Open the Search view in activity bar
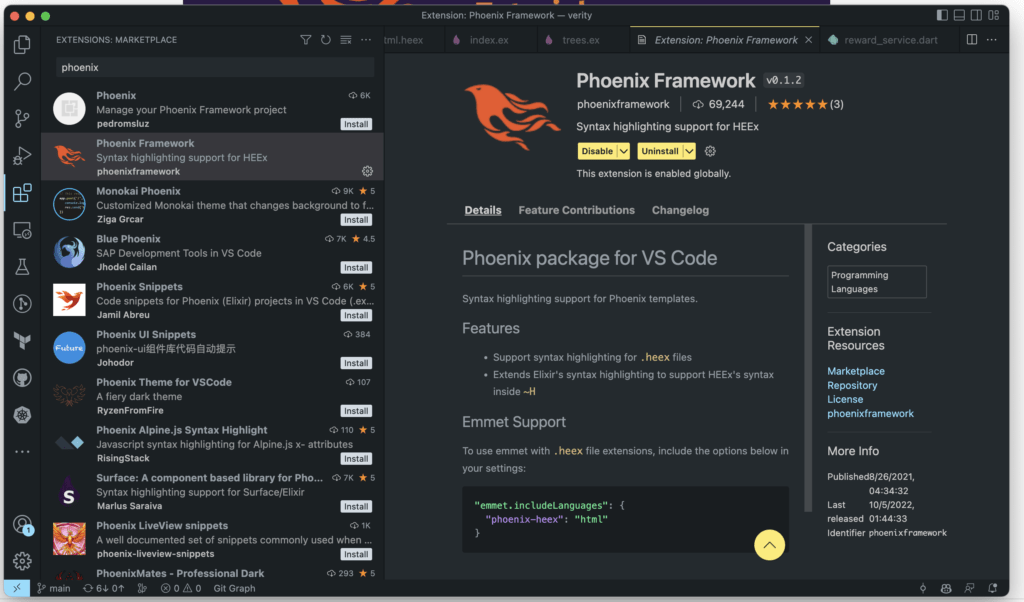This screenshot has width=1024, height=602. pyautogui.click(x=22, y=82)
